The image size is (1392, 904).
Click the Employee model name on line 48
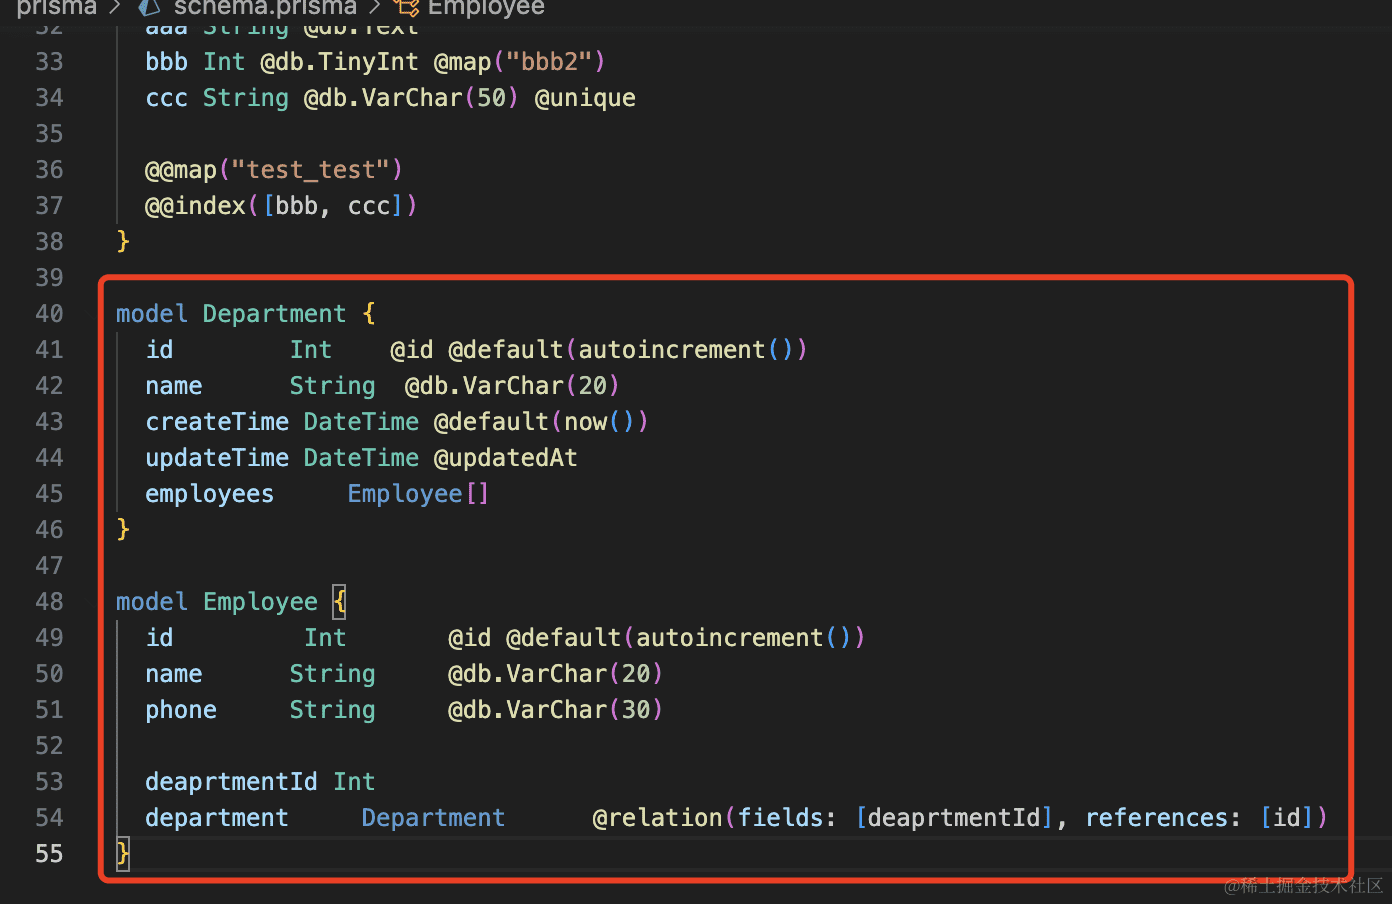coord(260,602)
